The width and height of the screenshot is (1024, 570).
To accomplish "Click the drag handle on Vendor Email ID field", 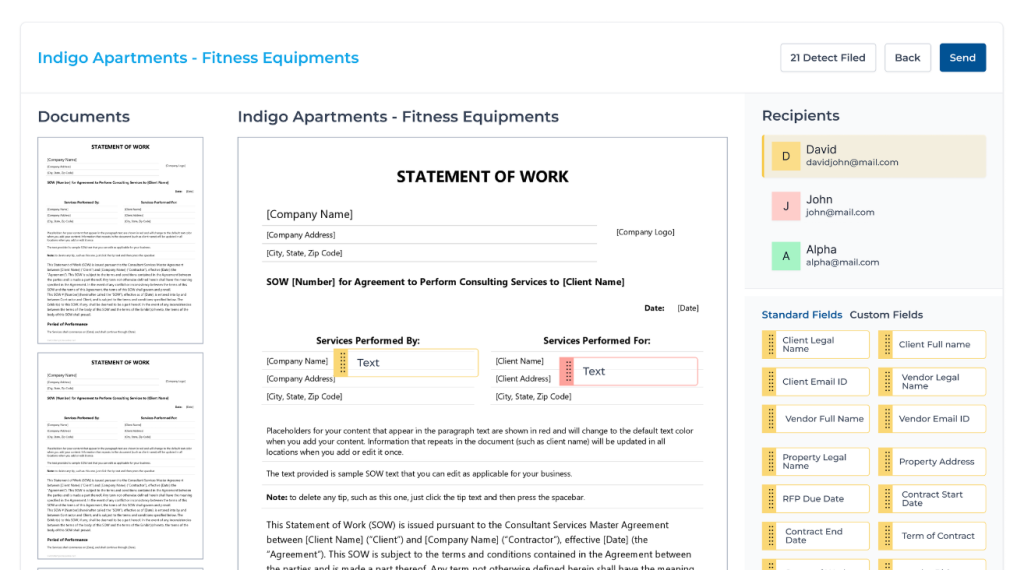I will coord(887,419).
